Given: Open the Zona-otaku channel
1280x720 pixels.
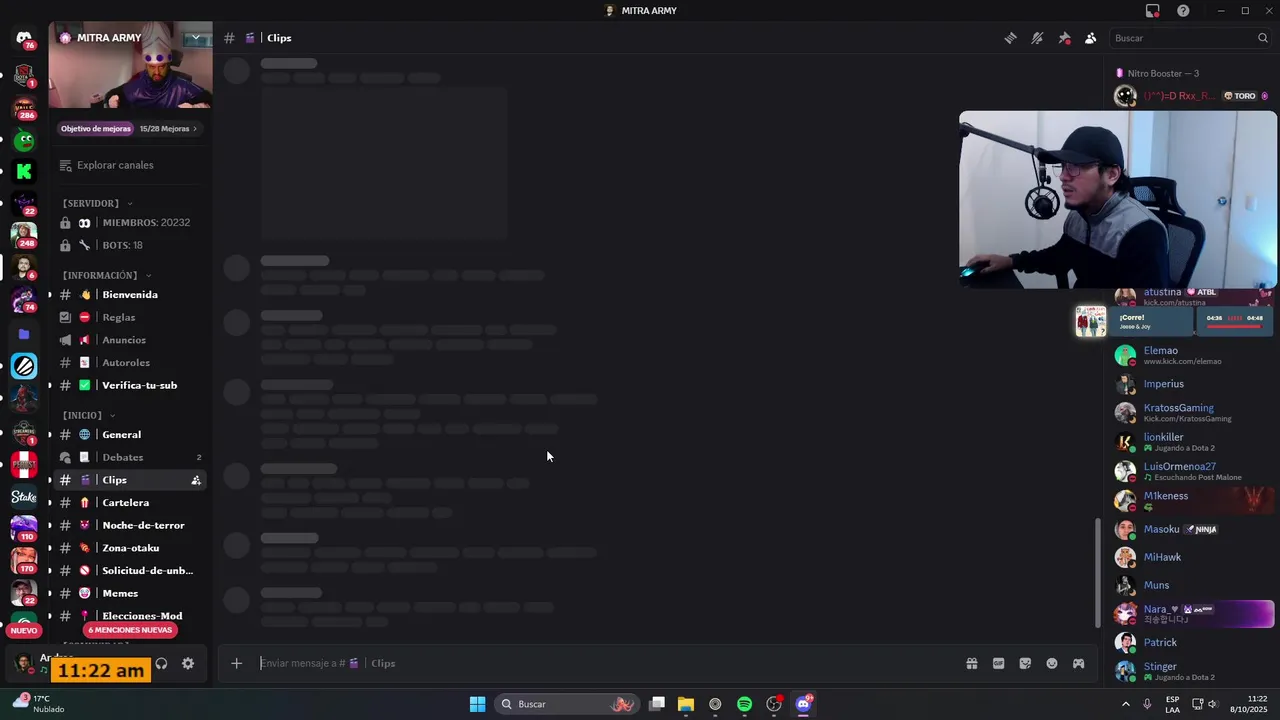Looking at the screenshot, I should 130,548.
